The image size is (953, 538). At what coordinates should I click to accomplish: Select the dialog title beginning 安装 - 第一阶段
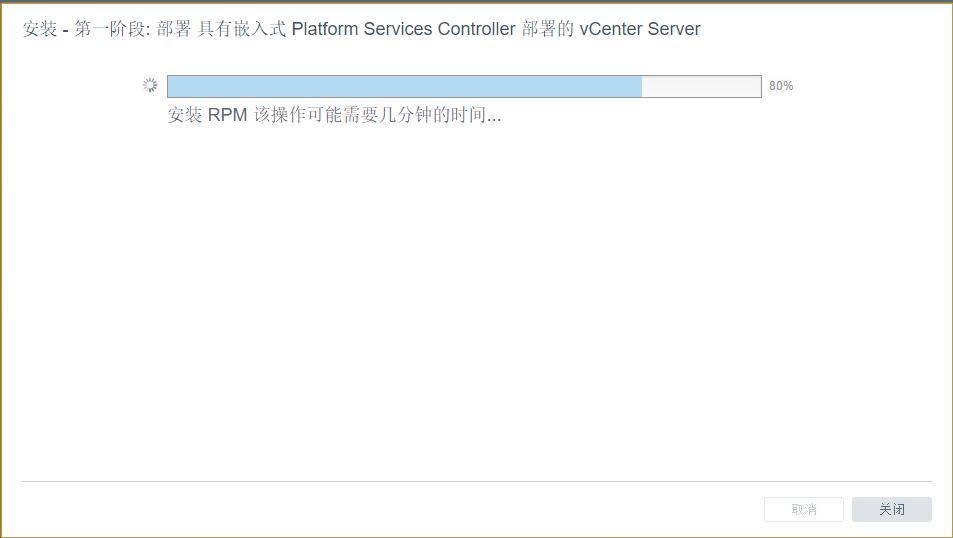(362, 29)
